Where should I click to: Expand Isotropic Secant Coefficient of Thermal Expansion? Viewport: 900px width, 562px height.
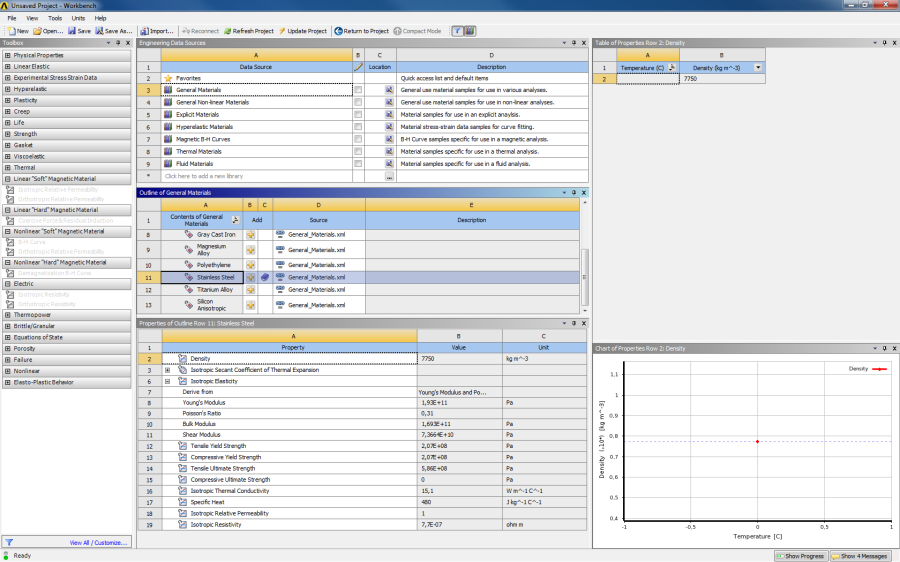pos(167,370)
